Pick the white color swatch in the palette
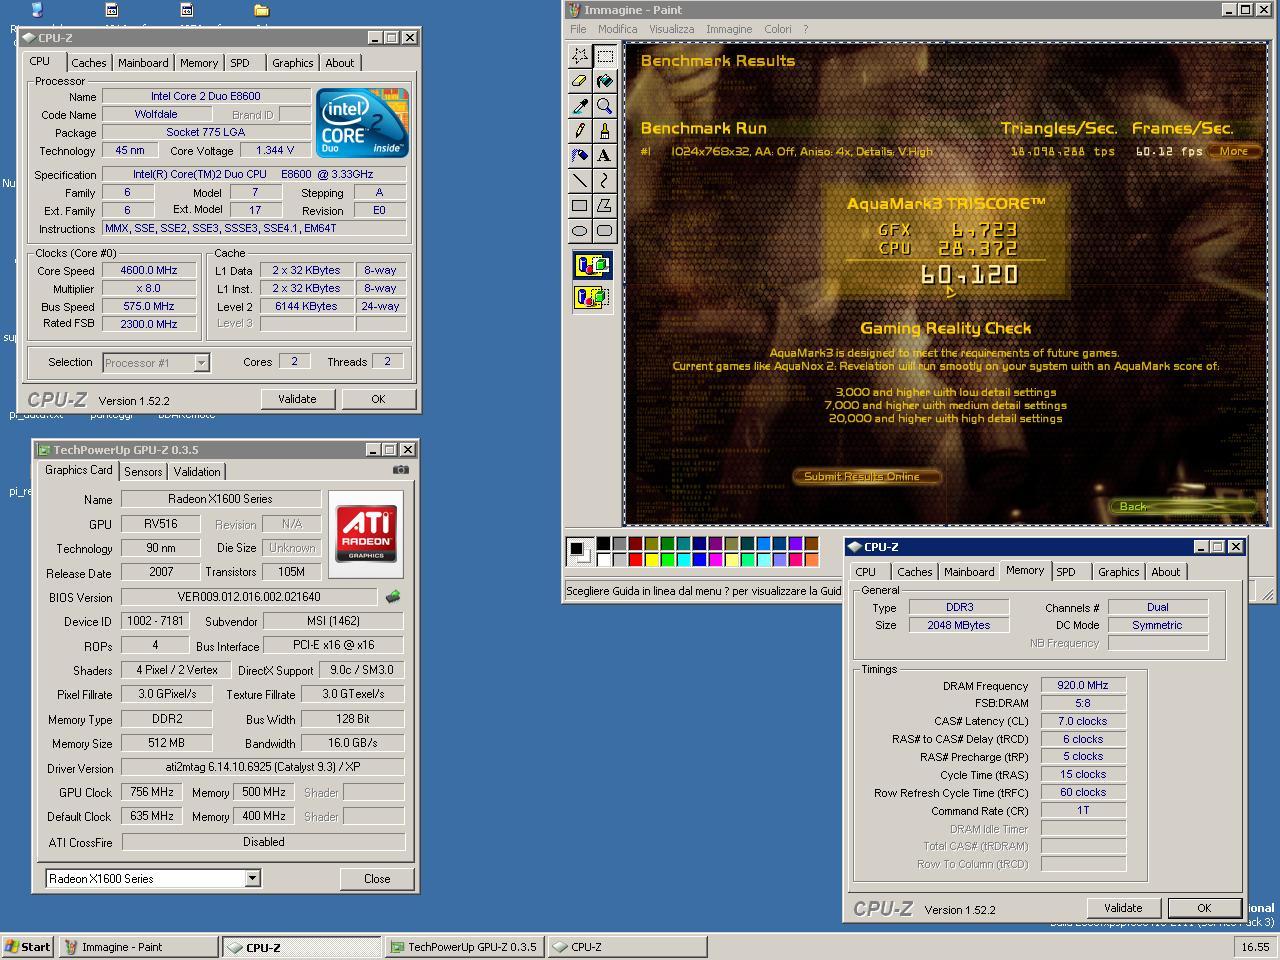The height and width of the screenshot is (960, 1280). click(x=603, y=560)
